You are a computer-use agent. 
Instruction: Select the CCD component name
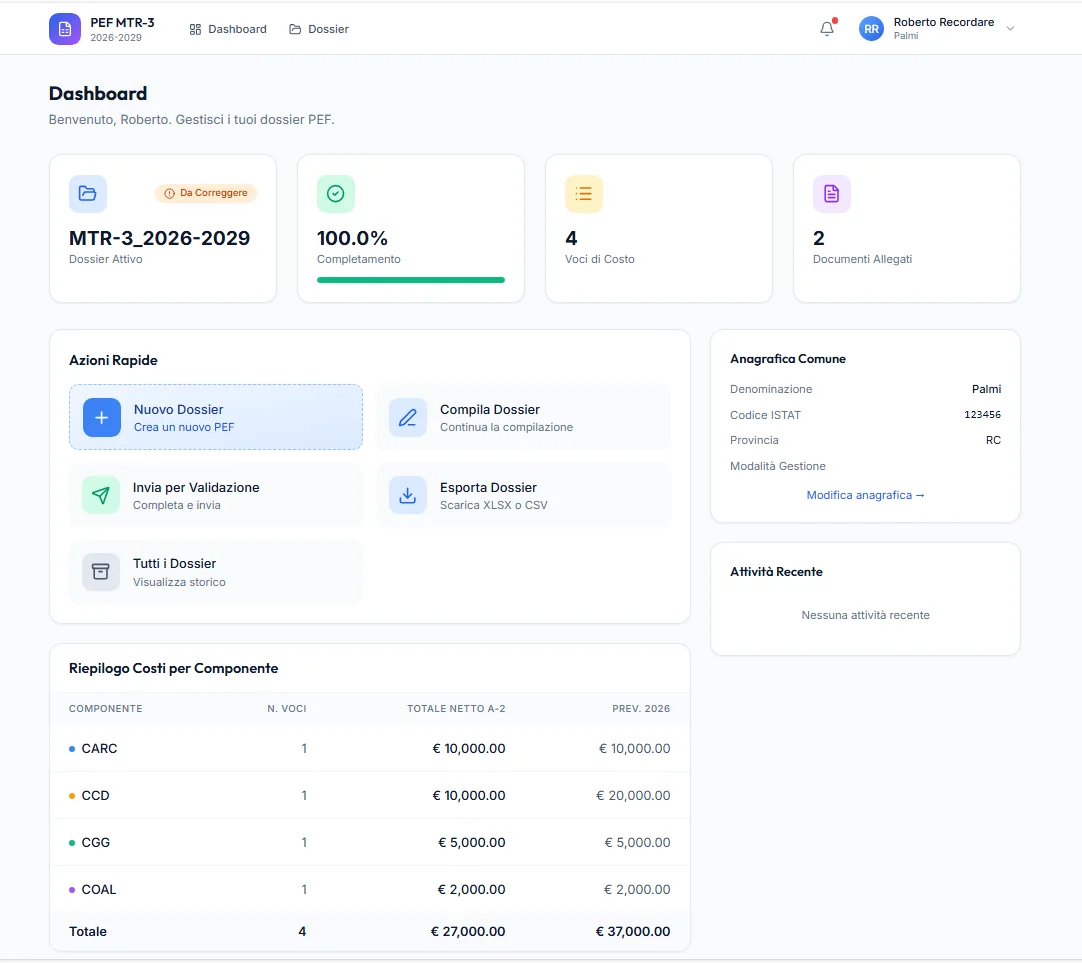click(95, 795)
